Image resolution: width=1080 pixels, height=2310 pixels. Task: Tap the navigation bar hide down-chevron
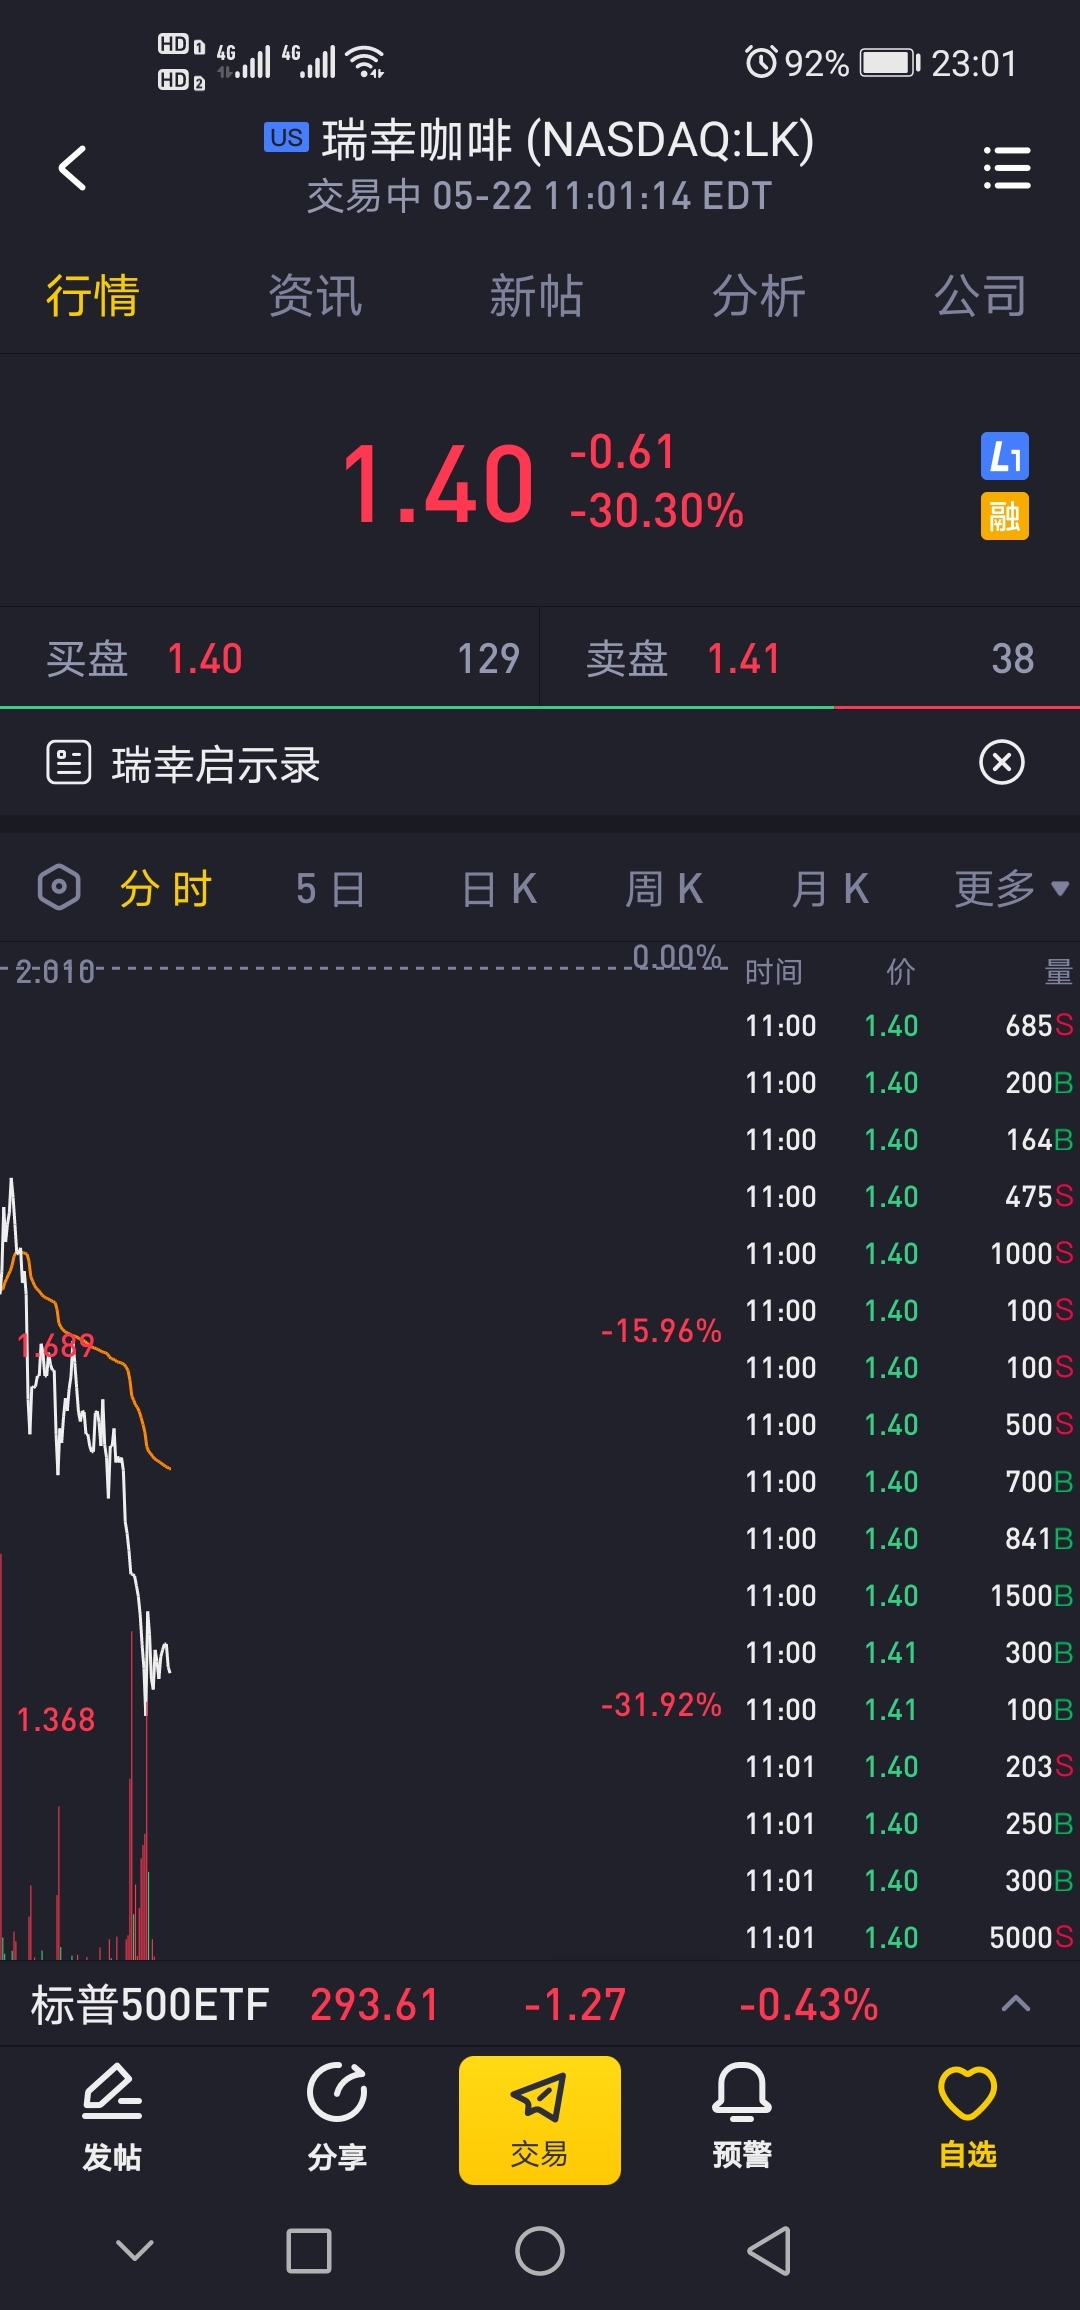tap(135, 2250)
